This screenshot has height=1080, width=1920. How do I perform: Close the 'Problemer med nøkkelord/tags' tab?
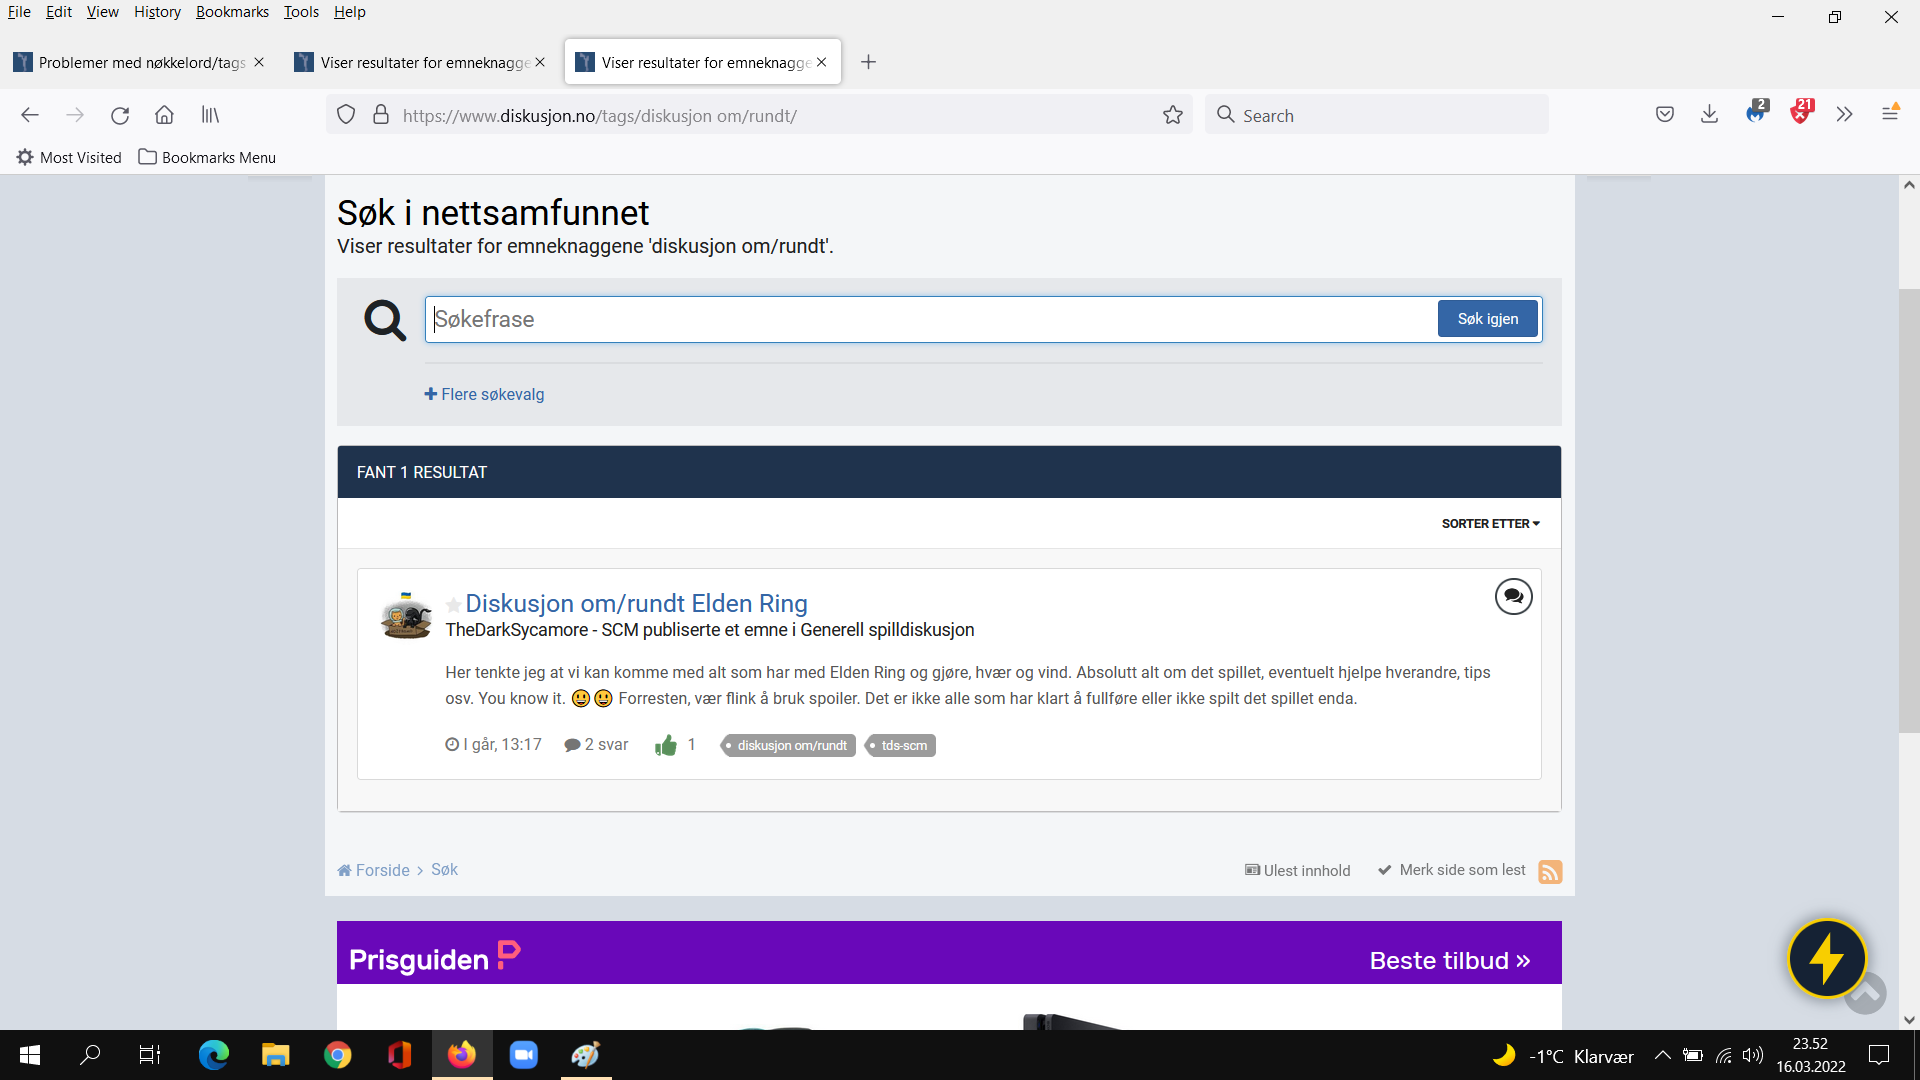[259, 62]
